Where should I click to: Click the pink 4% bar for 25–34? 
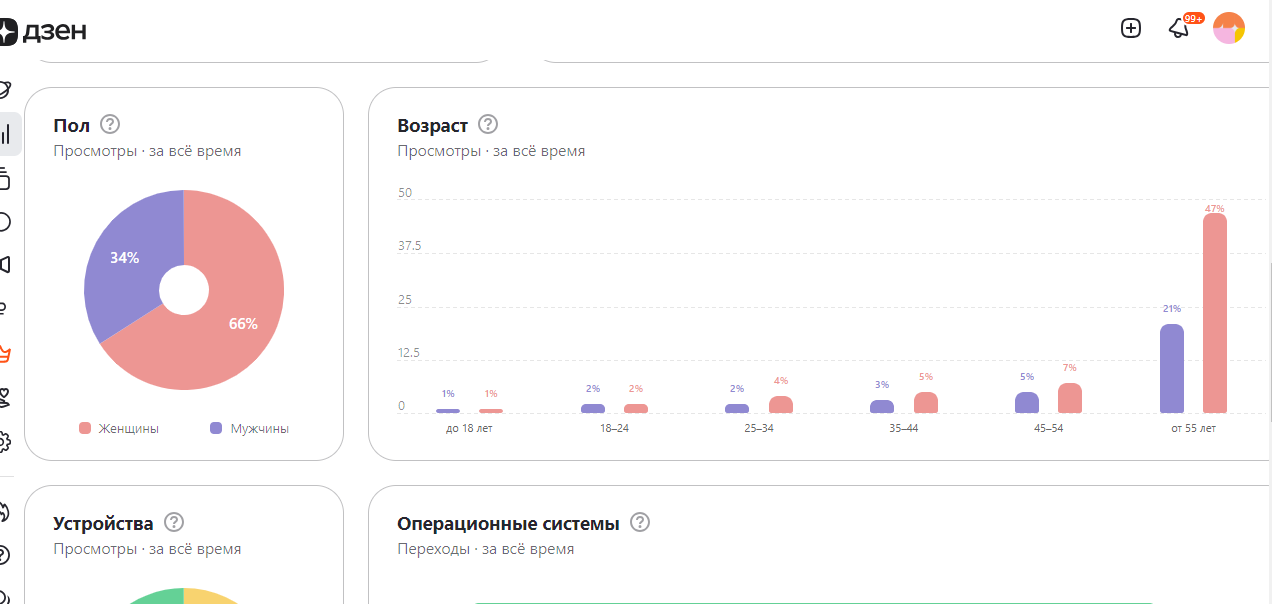pyautogui.click(x=781, y=404)
